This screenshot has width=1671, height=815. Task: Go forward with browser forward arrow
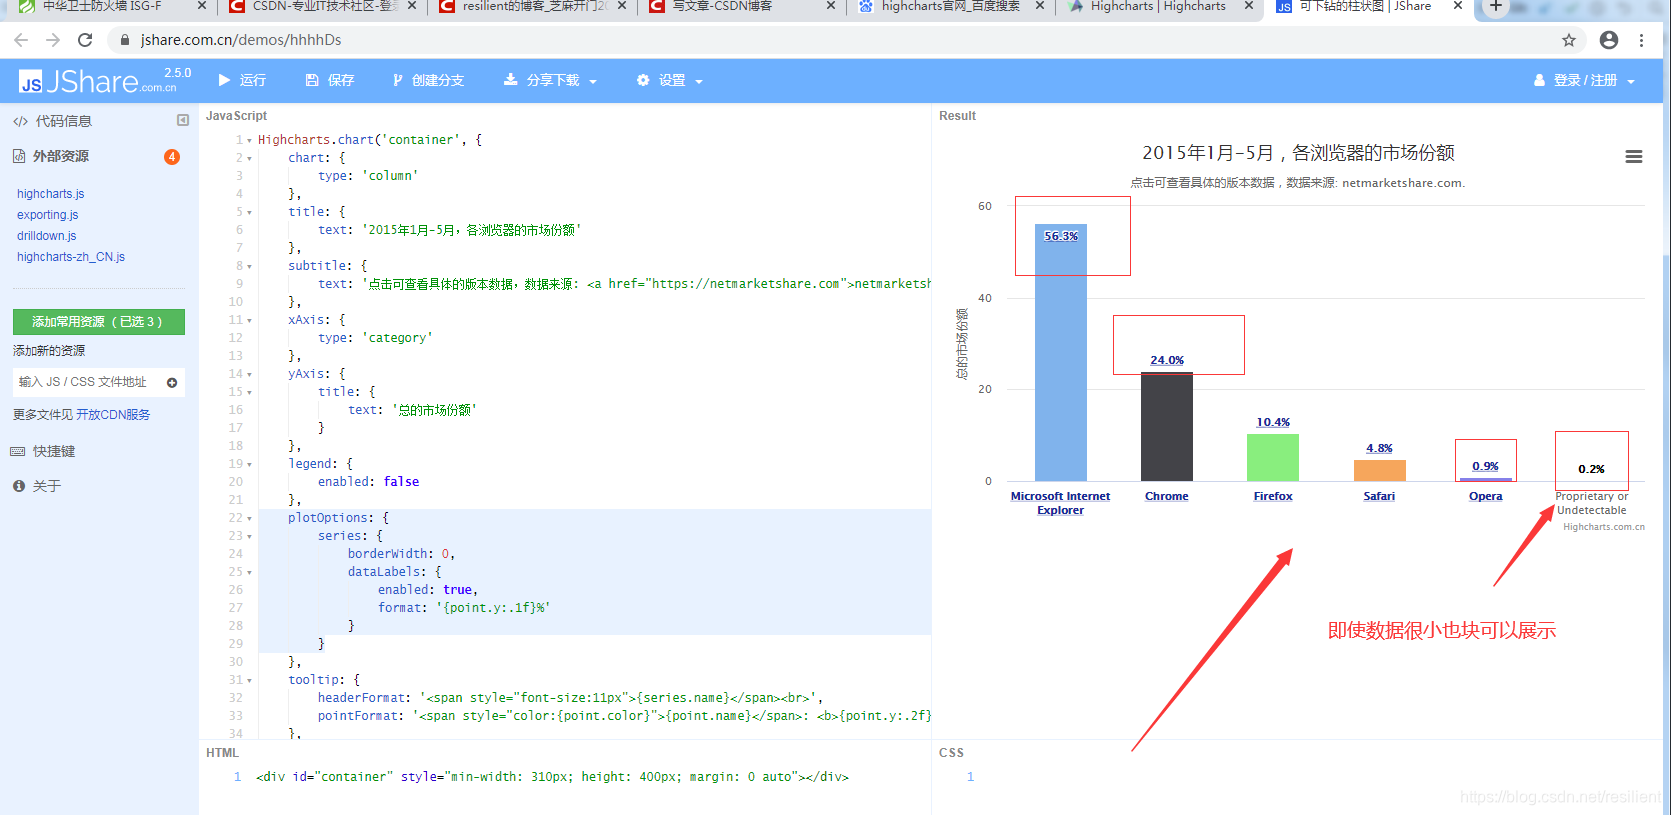pos(53,40)
